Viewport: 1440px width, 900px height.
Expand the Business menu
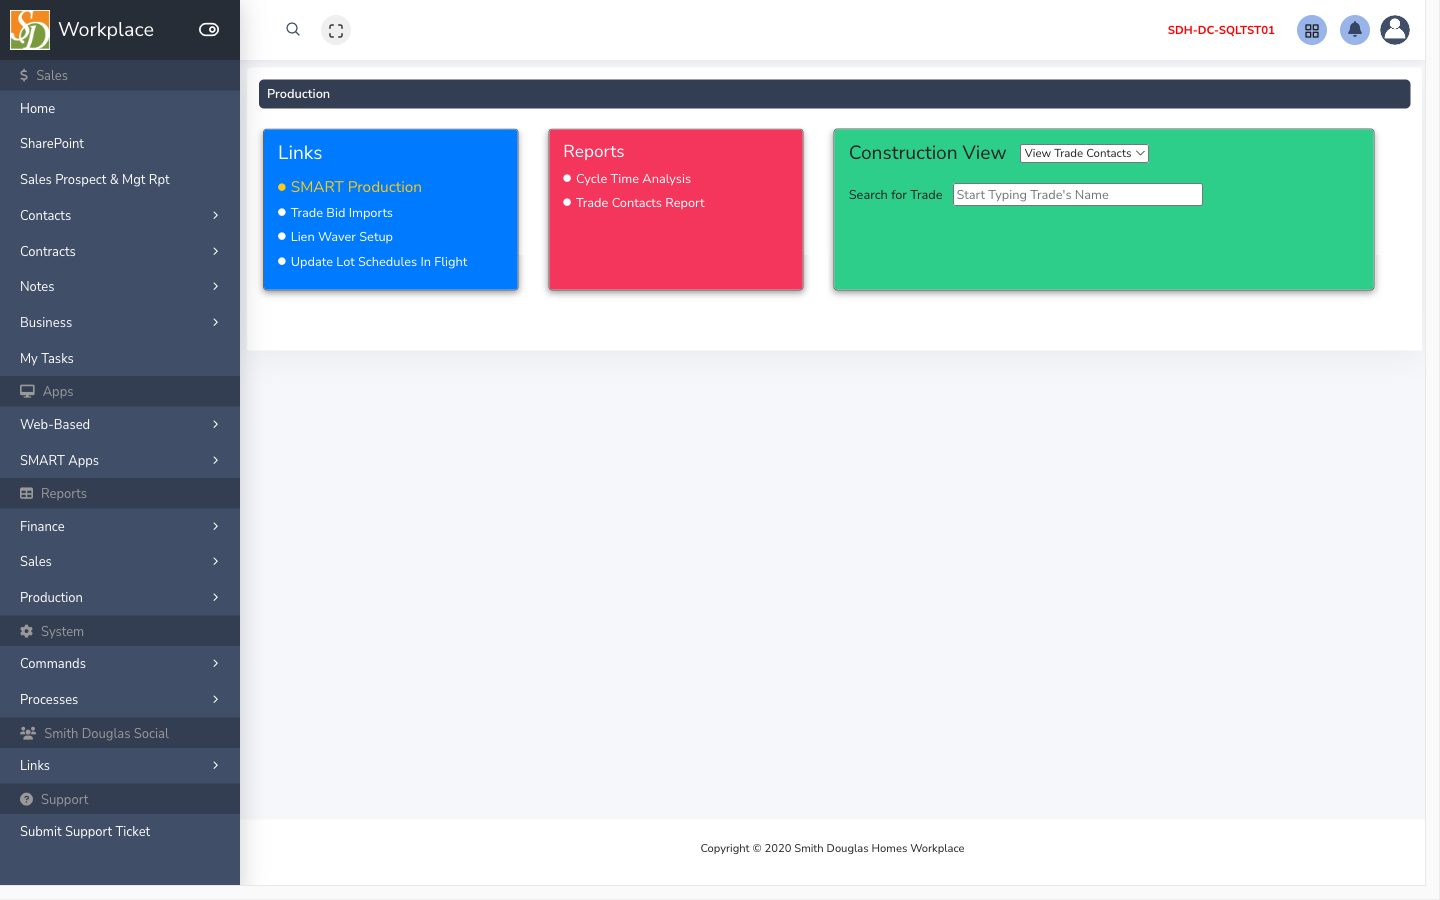[x=120, y=323]
